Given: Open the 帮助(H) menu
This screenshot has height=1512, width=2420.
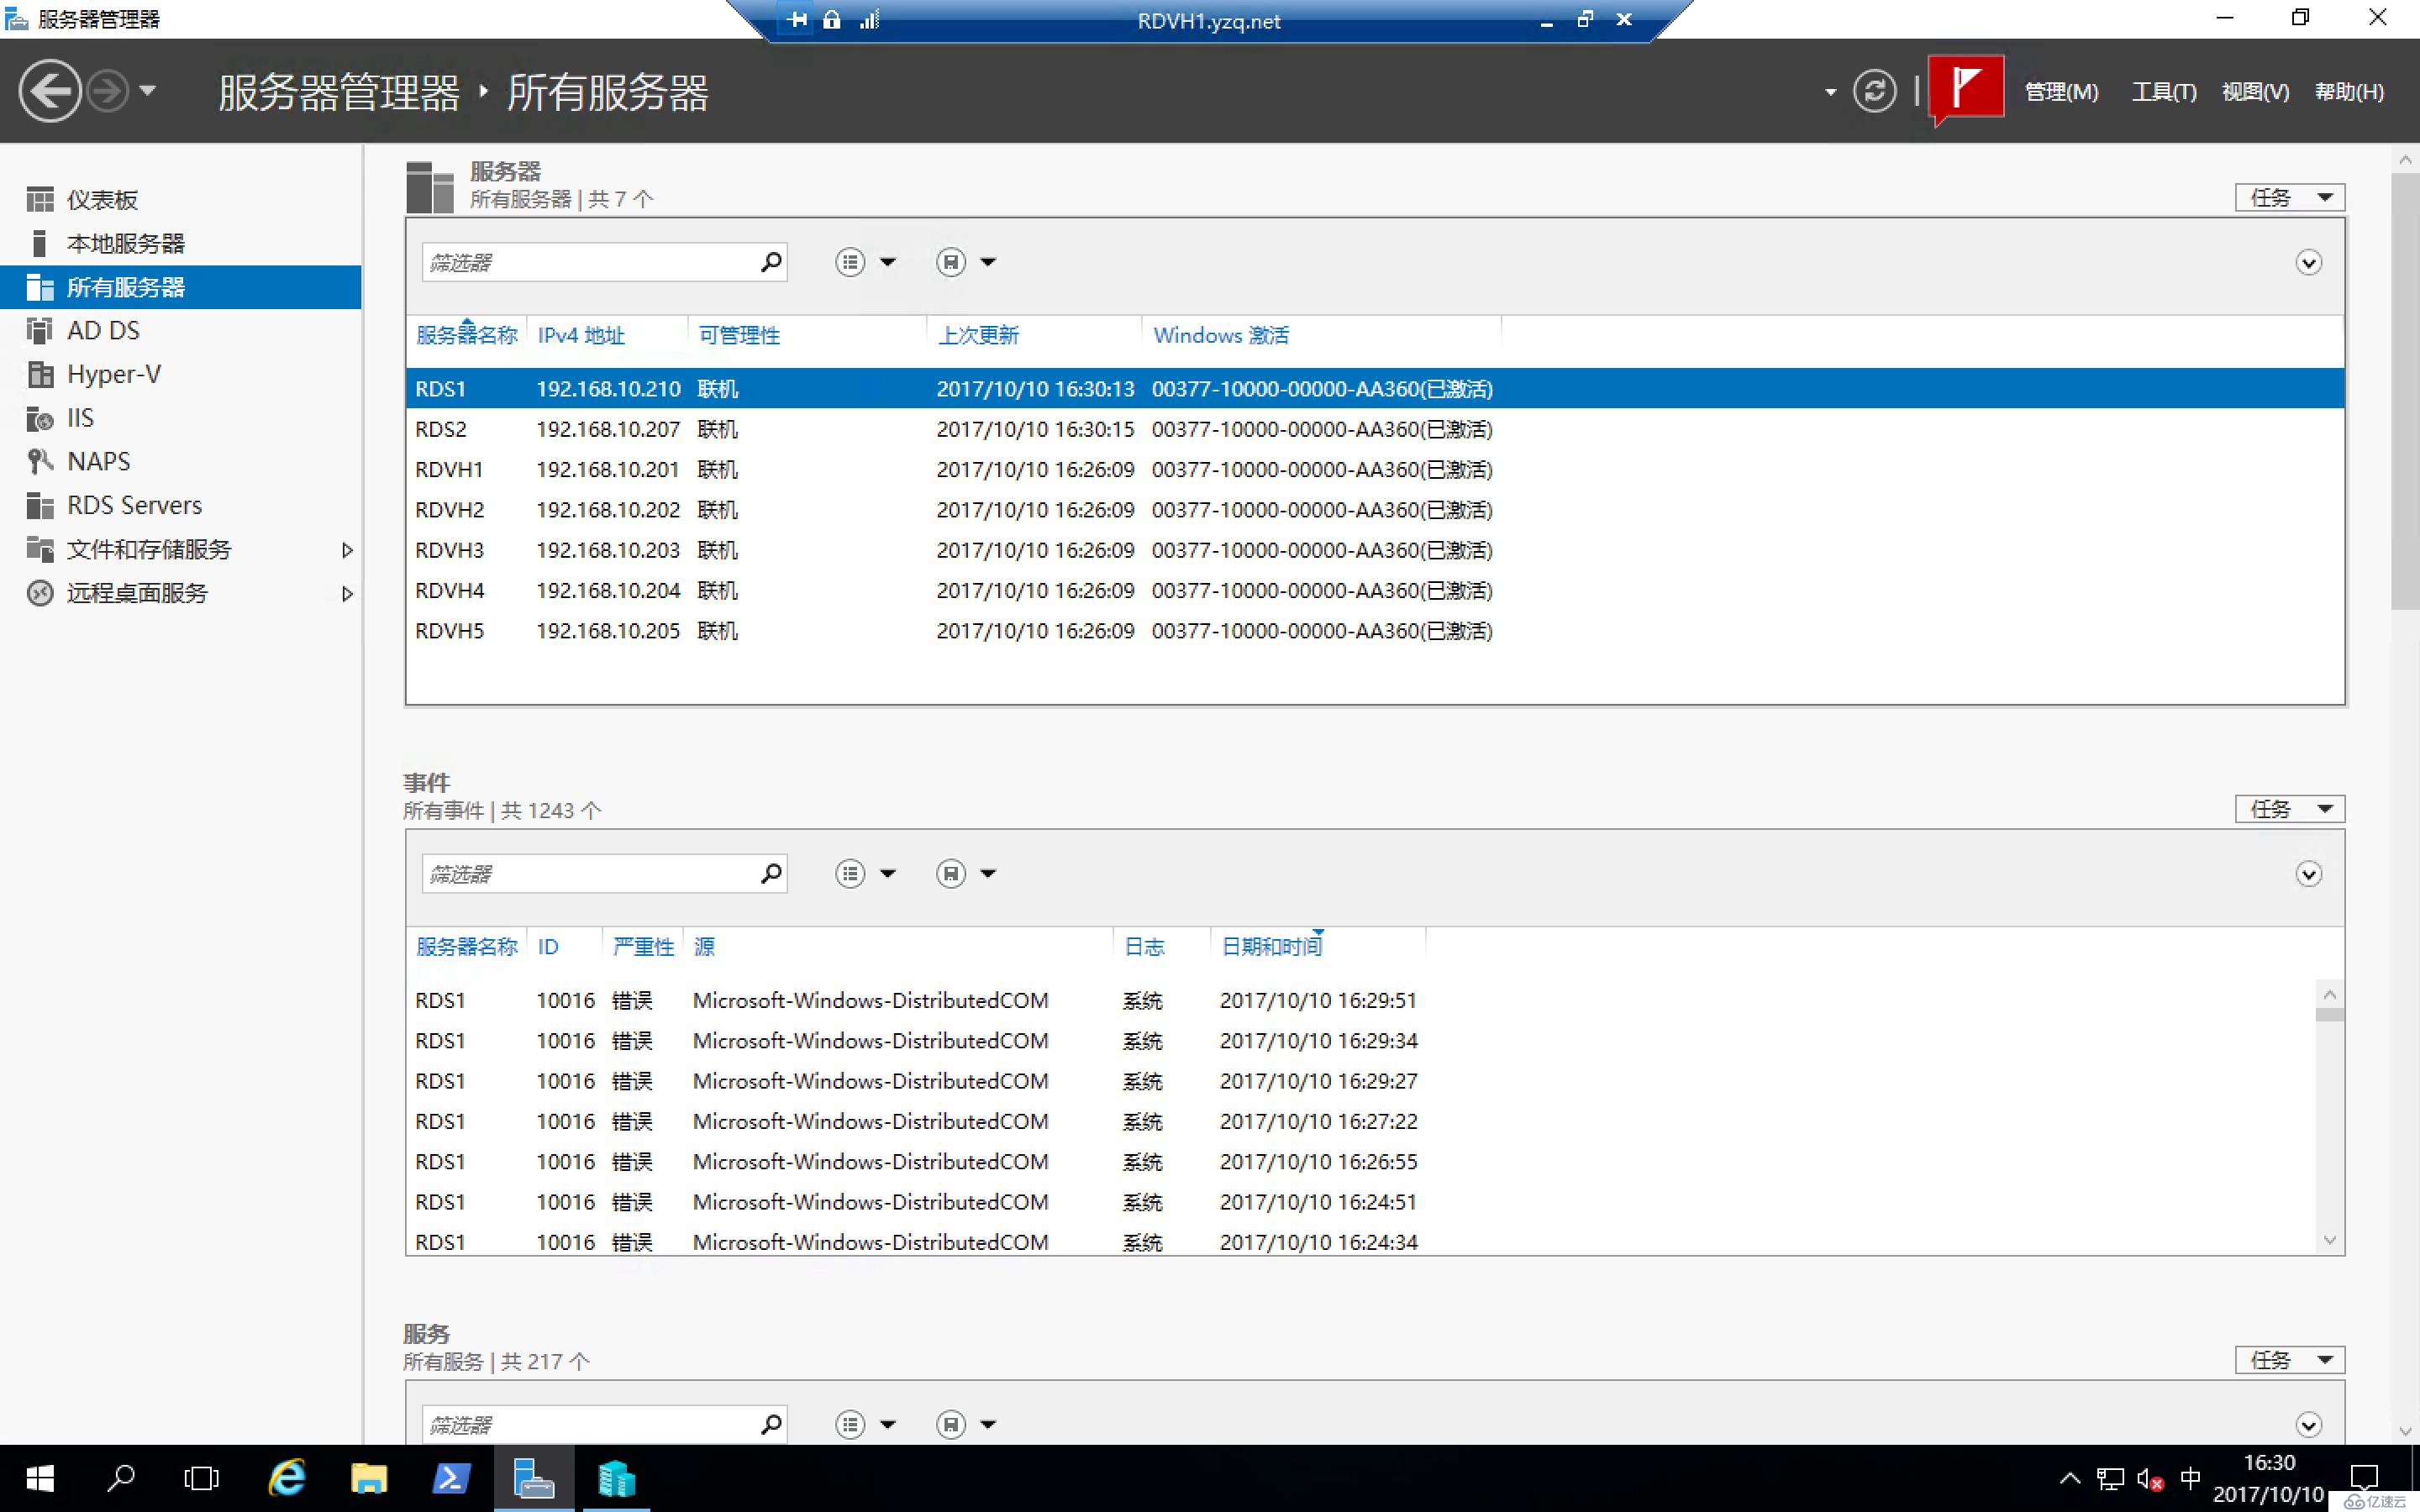Looking at the screenshot, I should pyautogui.click(x=2349, y=92).
